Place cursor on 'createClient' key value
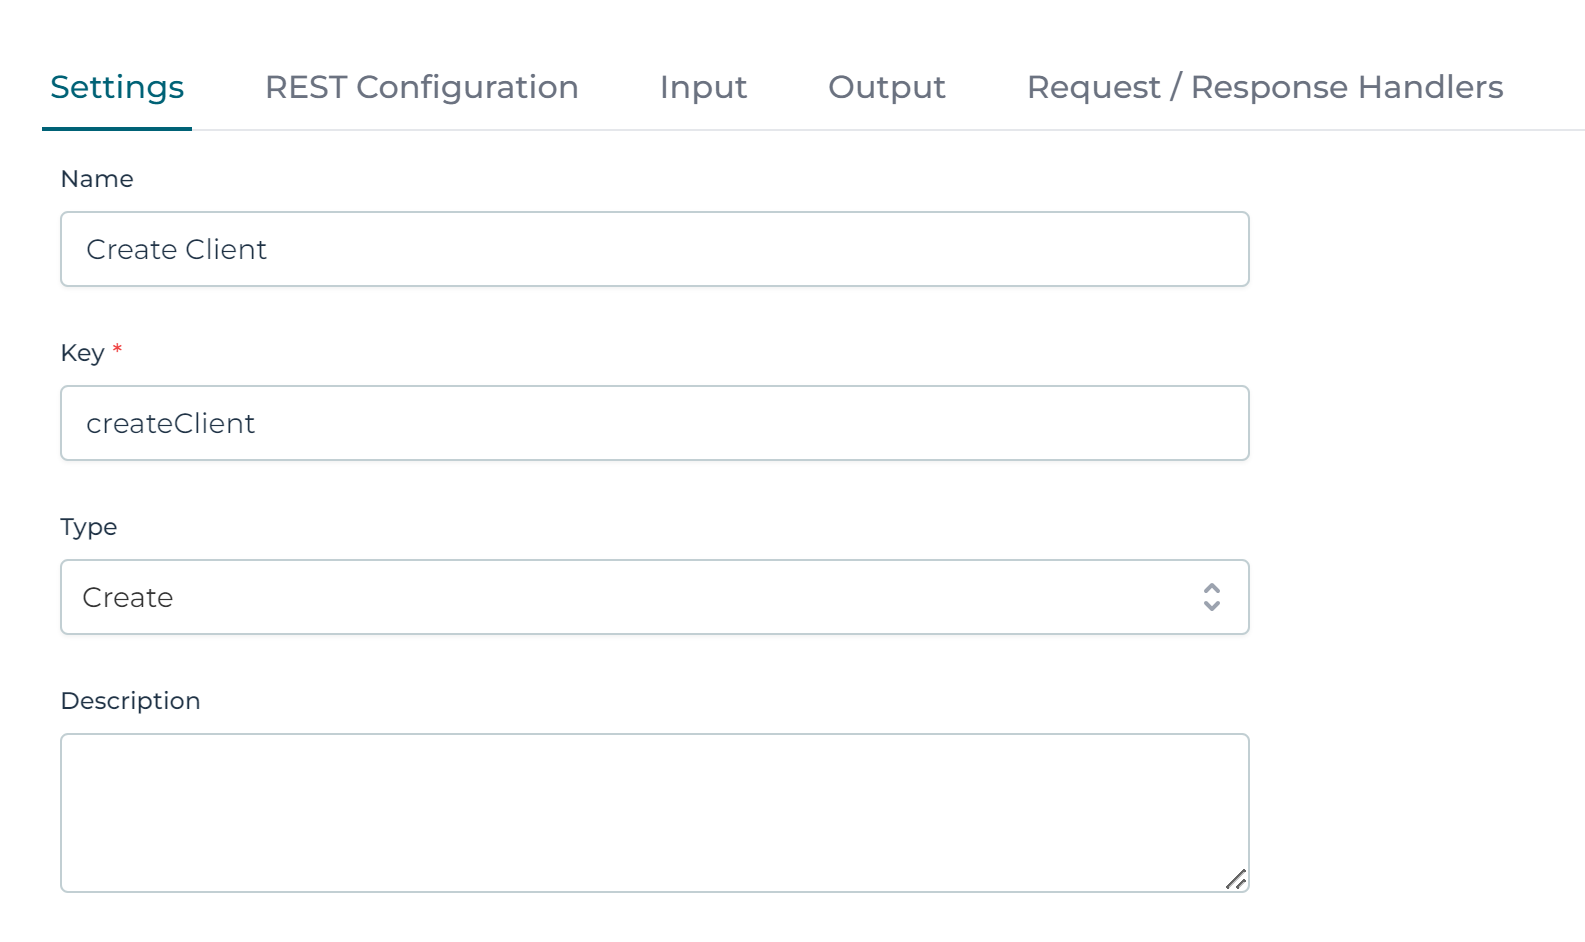The image size is (1585, 942). (171, 424)
